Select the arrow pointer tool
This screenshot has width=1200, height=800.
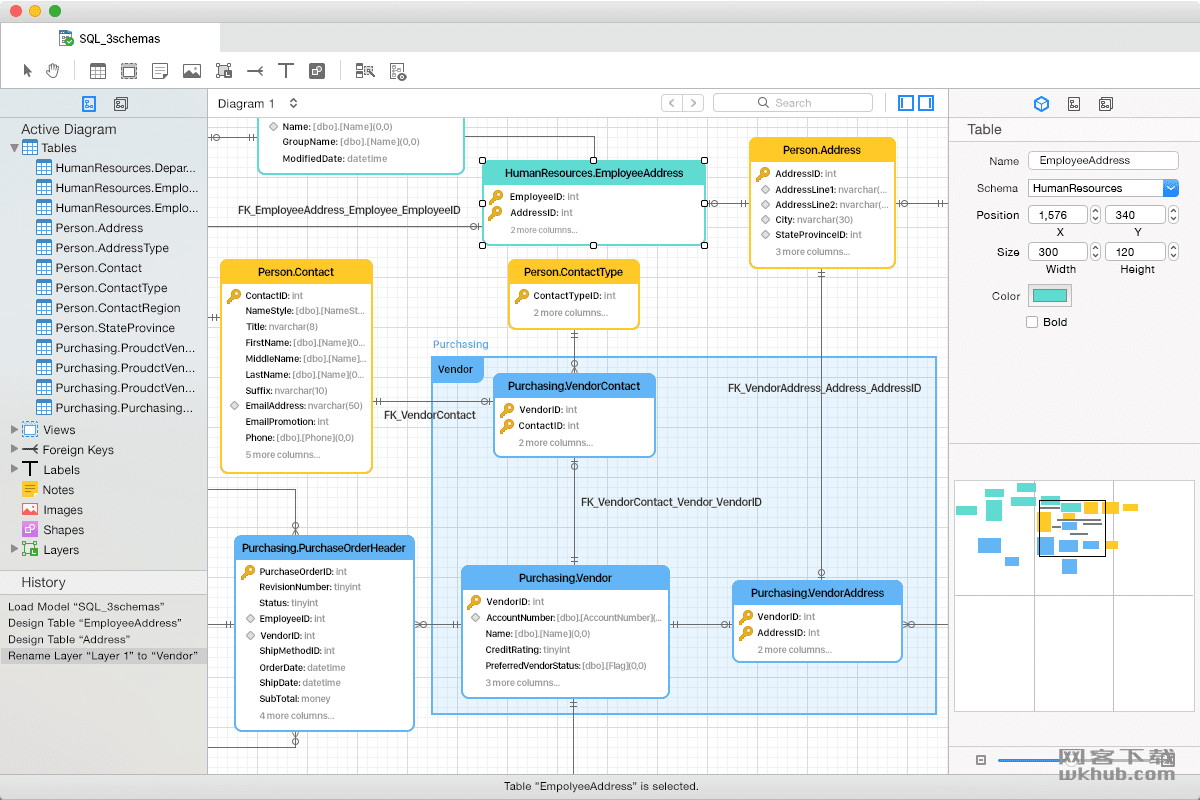(x=28, y=71)
